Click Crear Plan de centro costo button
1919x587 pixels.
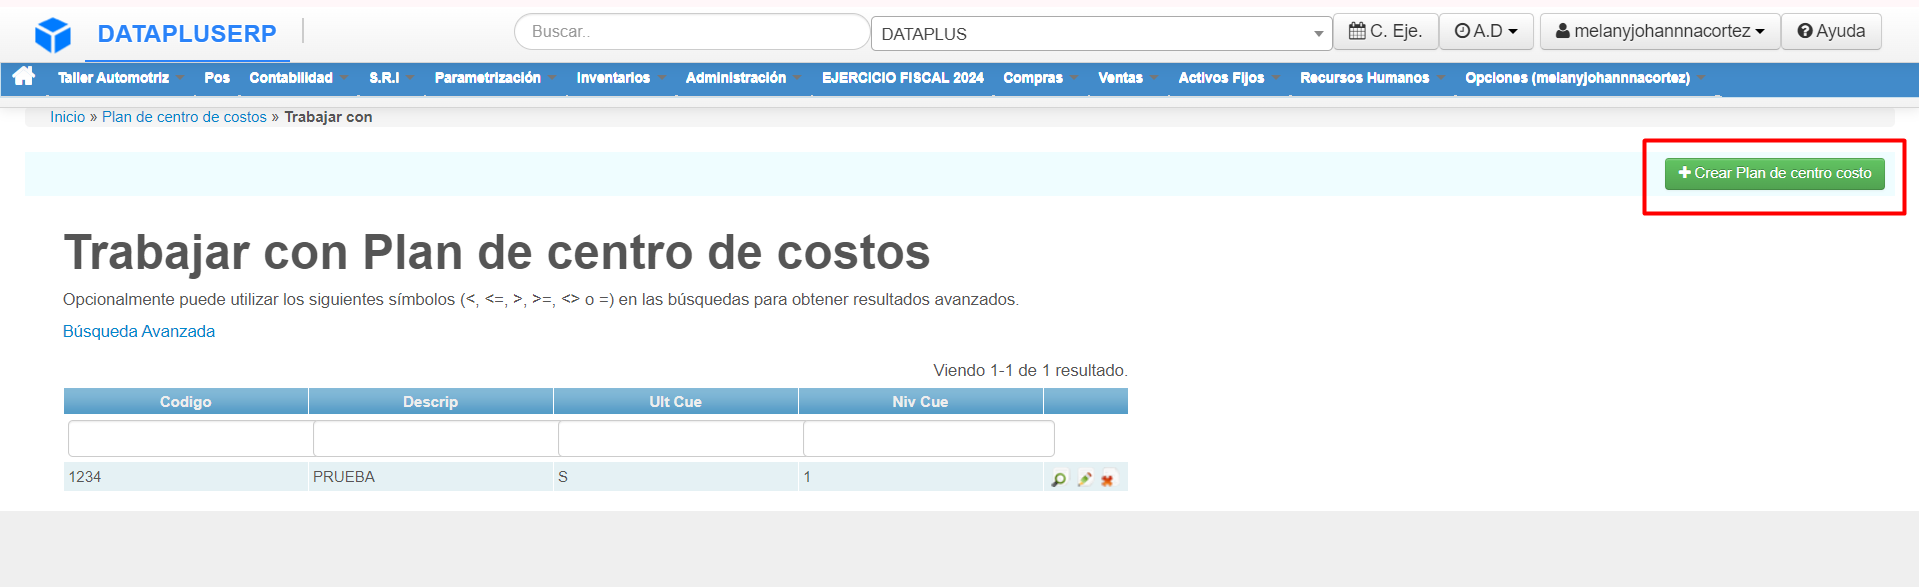1774,173
